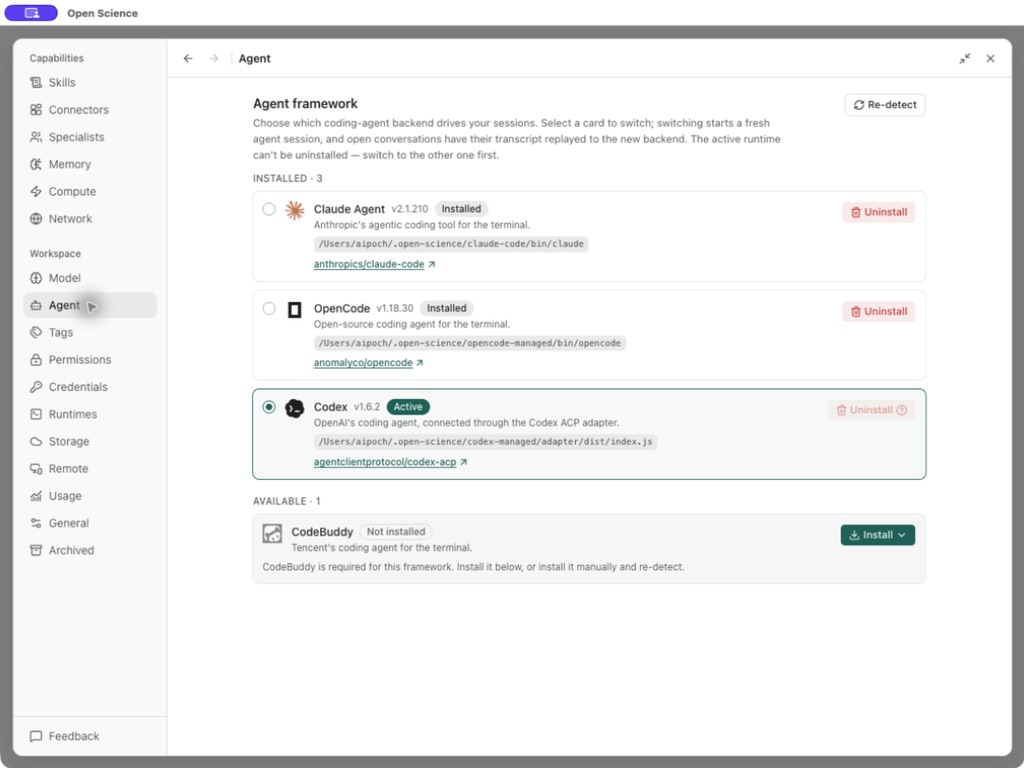Click the disabled Codex Uninstall button
The height and width of the screenshot is (768, 1024).
[871, 410]
